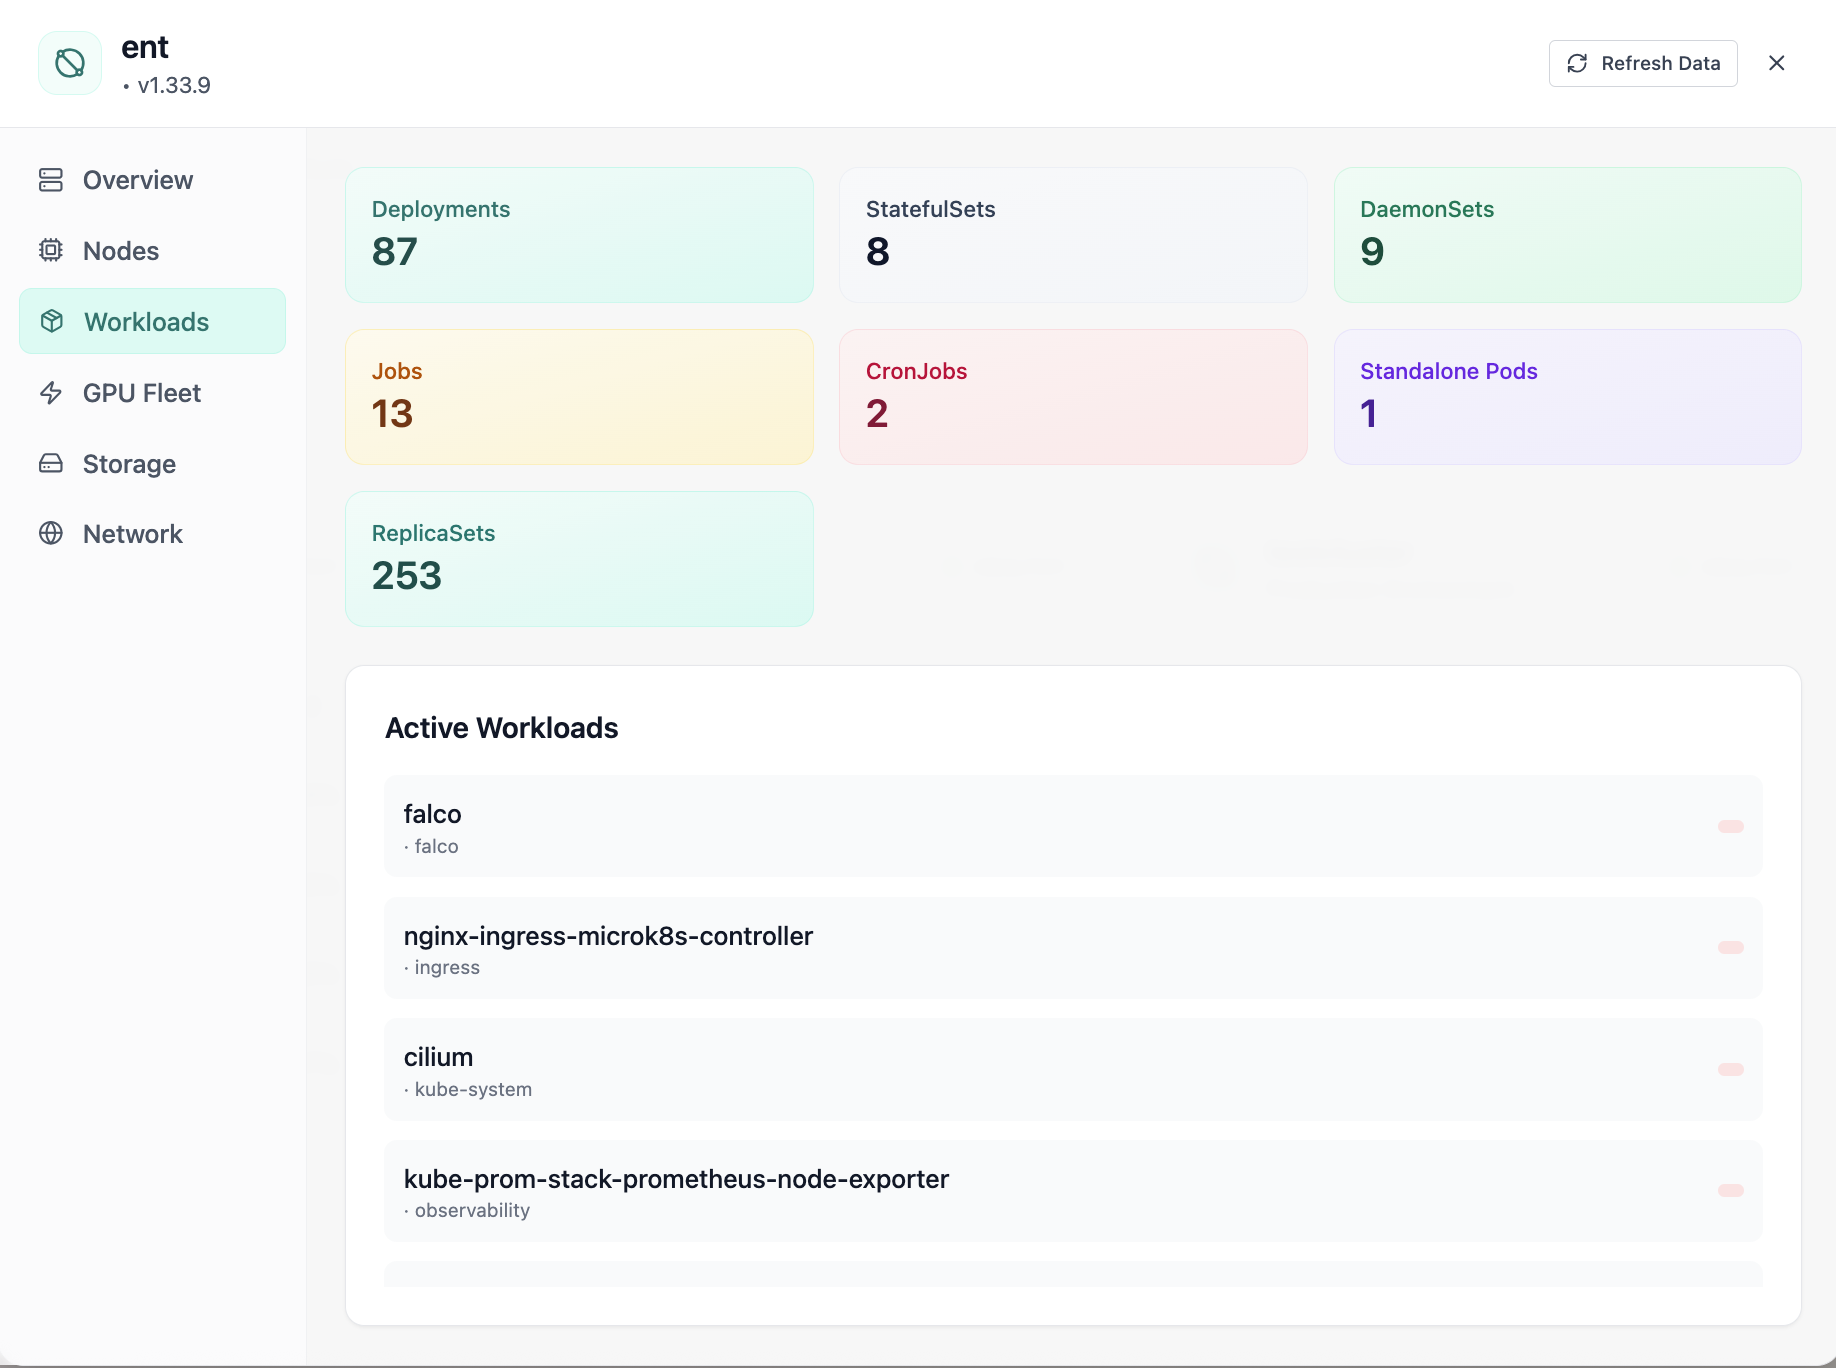Click the status pill on the cilium row
This screenshot has height=1368, width=1836.
[x=1731, y=1069]
